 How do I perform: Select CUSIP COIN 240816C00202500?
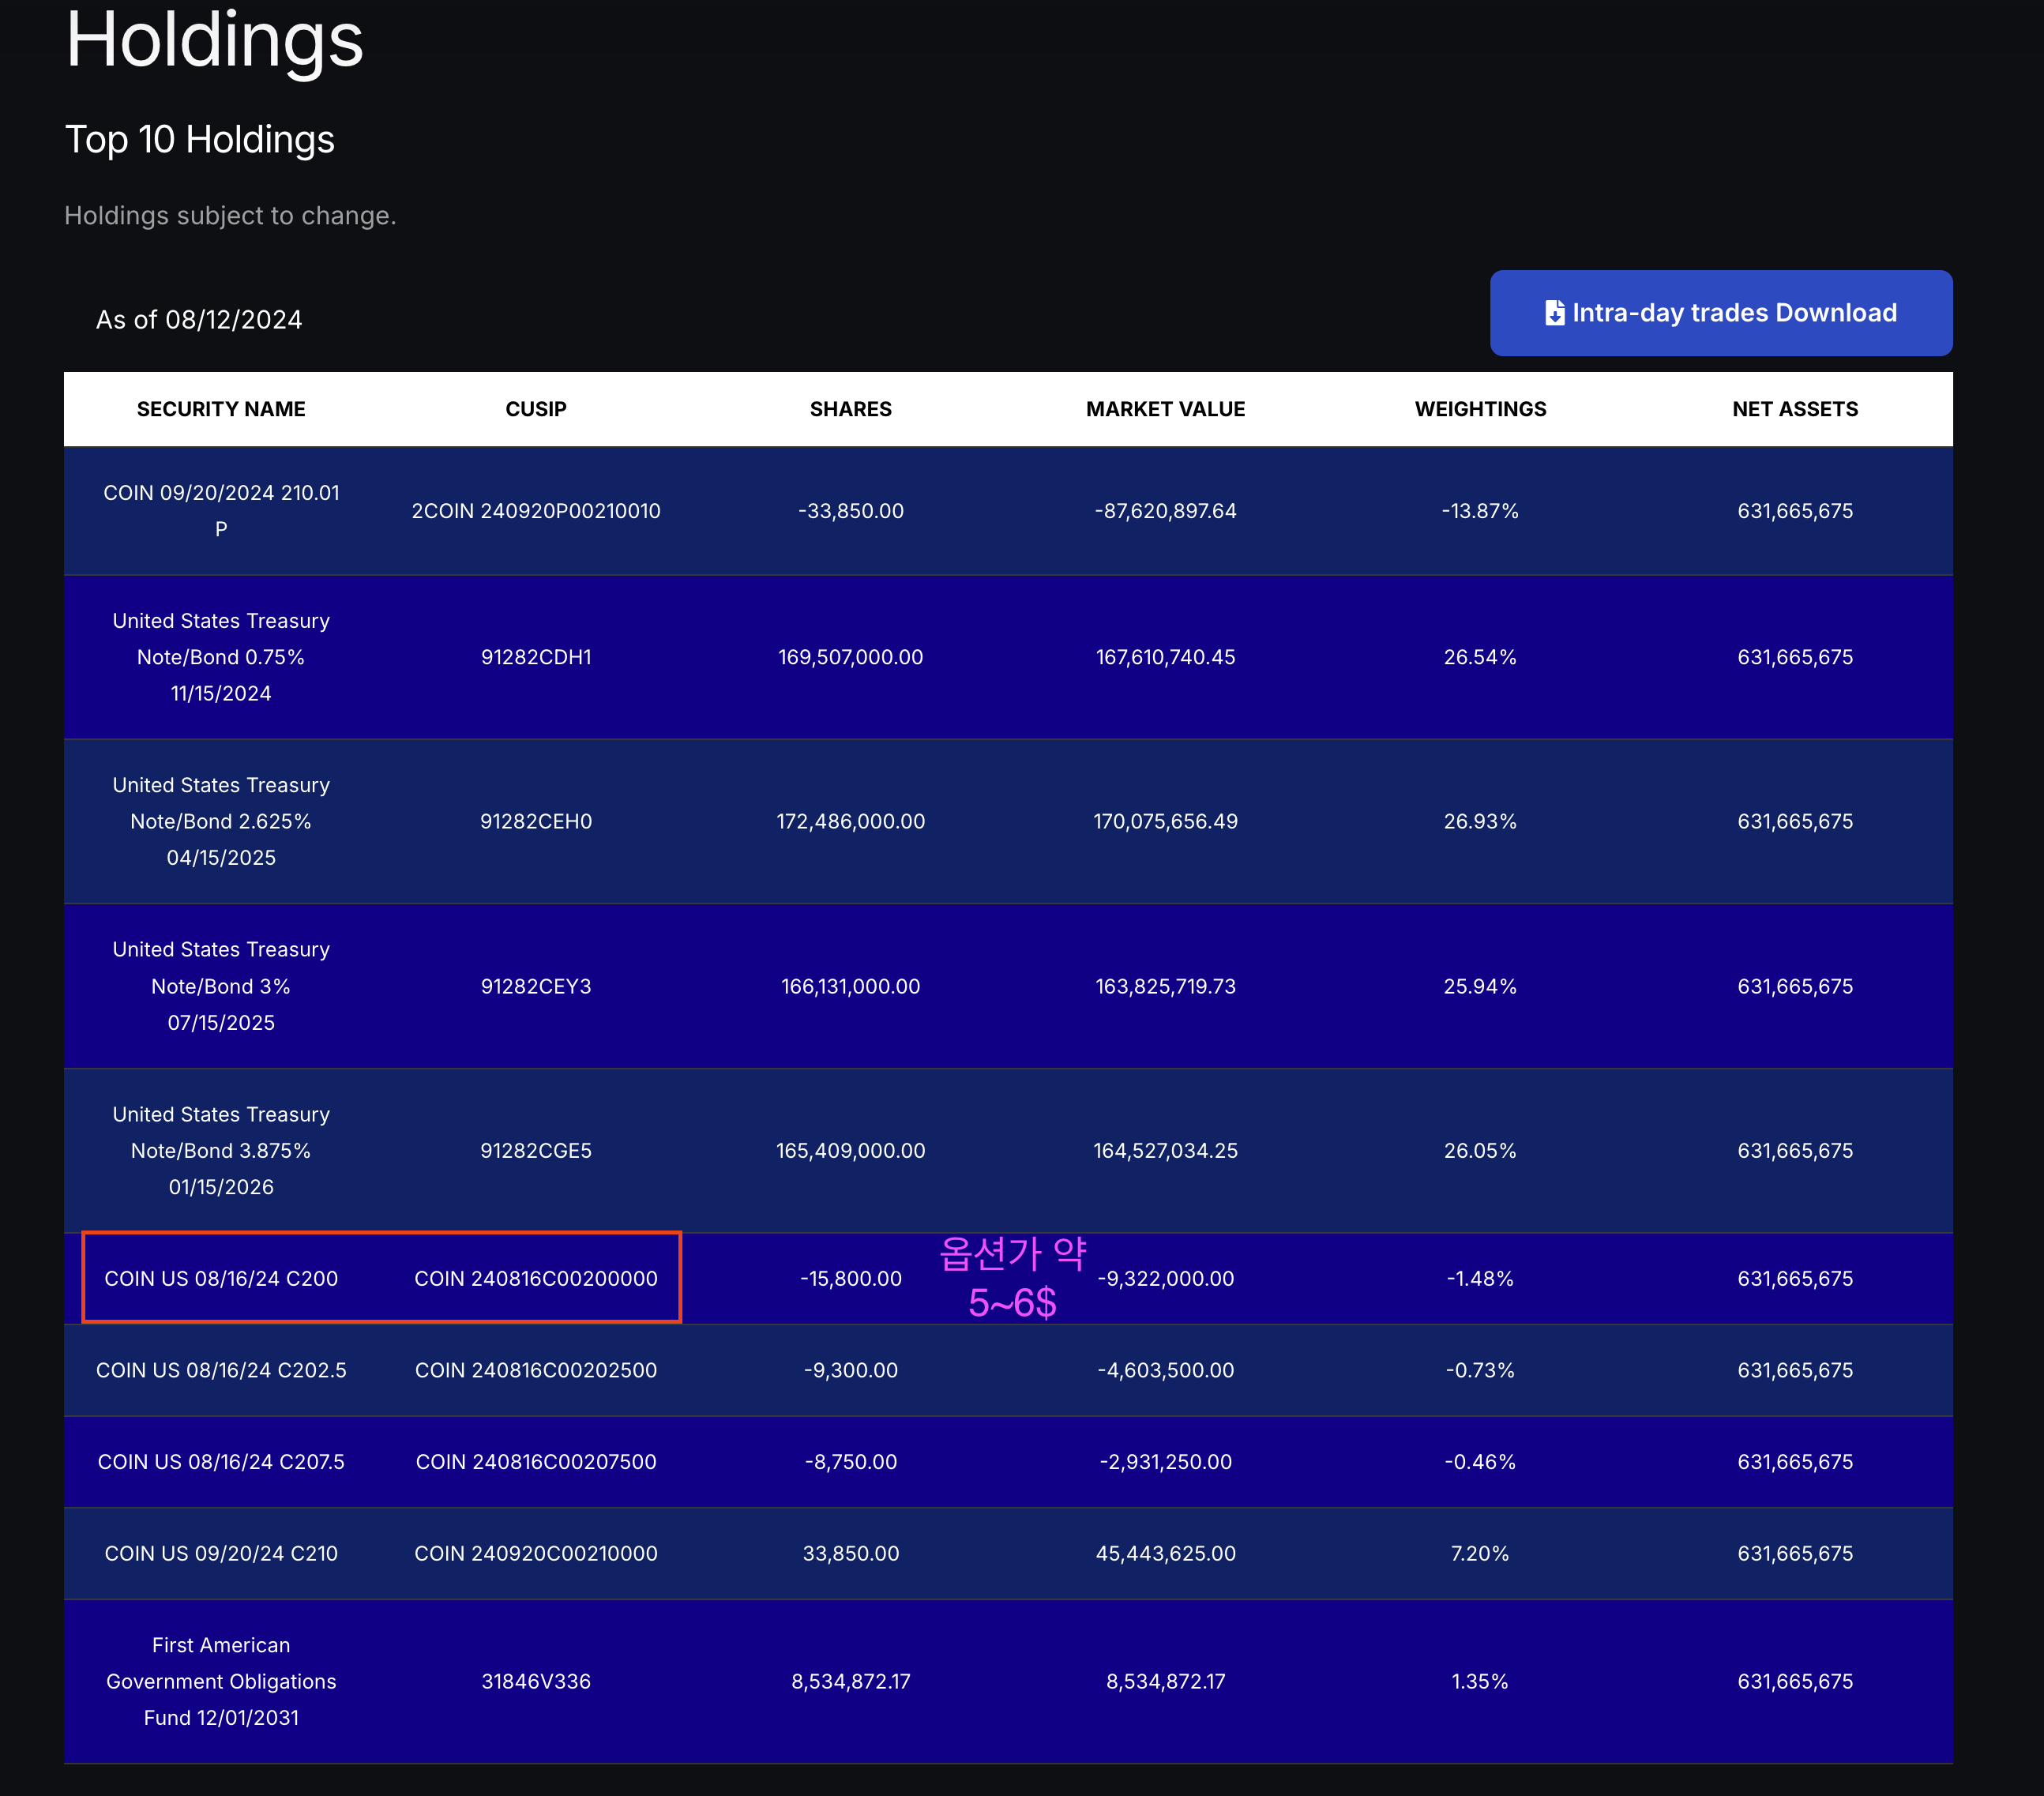pos(536,1370)
